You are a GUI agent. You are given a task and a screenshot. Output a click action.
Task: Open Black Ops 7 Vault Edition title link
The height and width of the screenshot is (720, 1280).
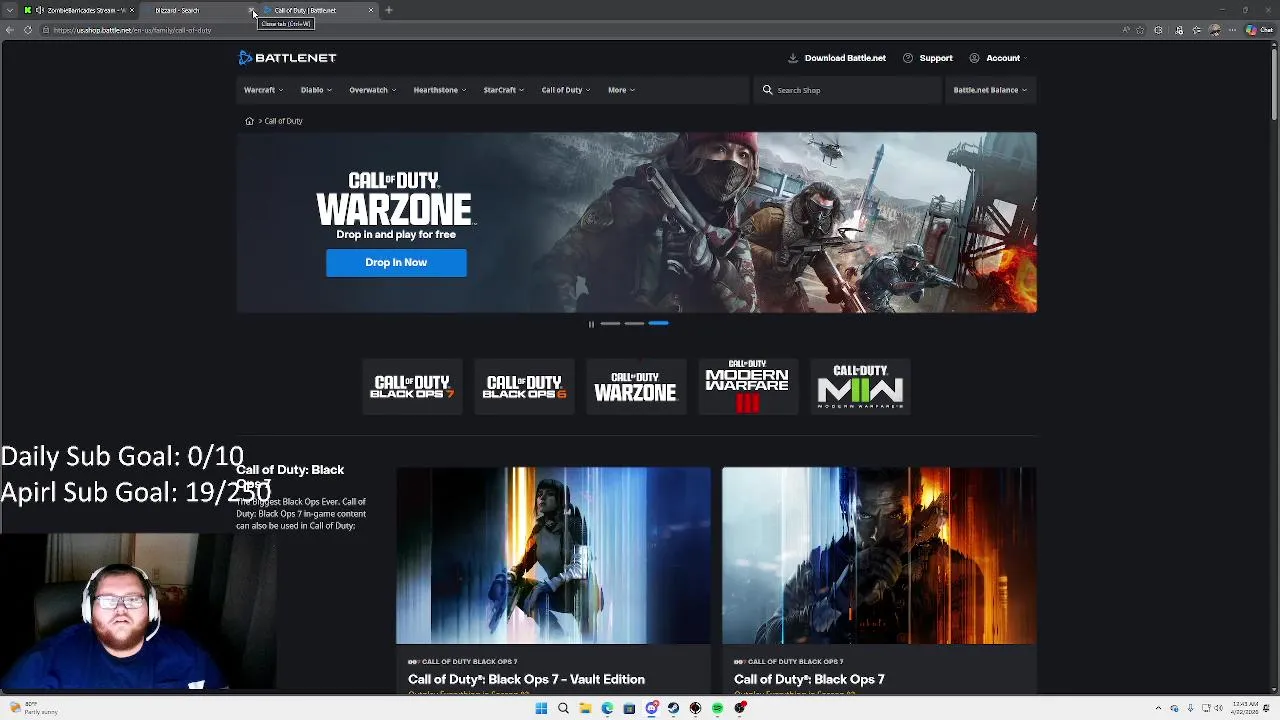click(x=526, y=679)
